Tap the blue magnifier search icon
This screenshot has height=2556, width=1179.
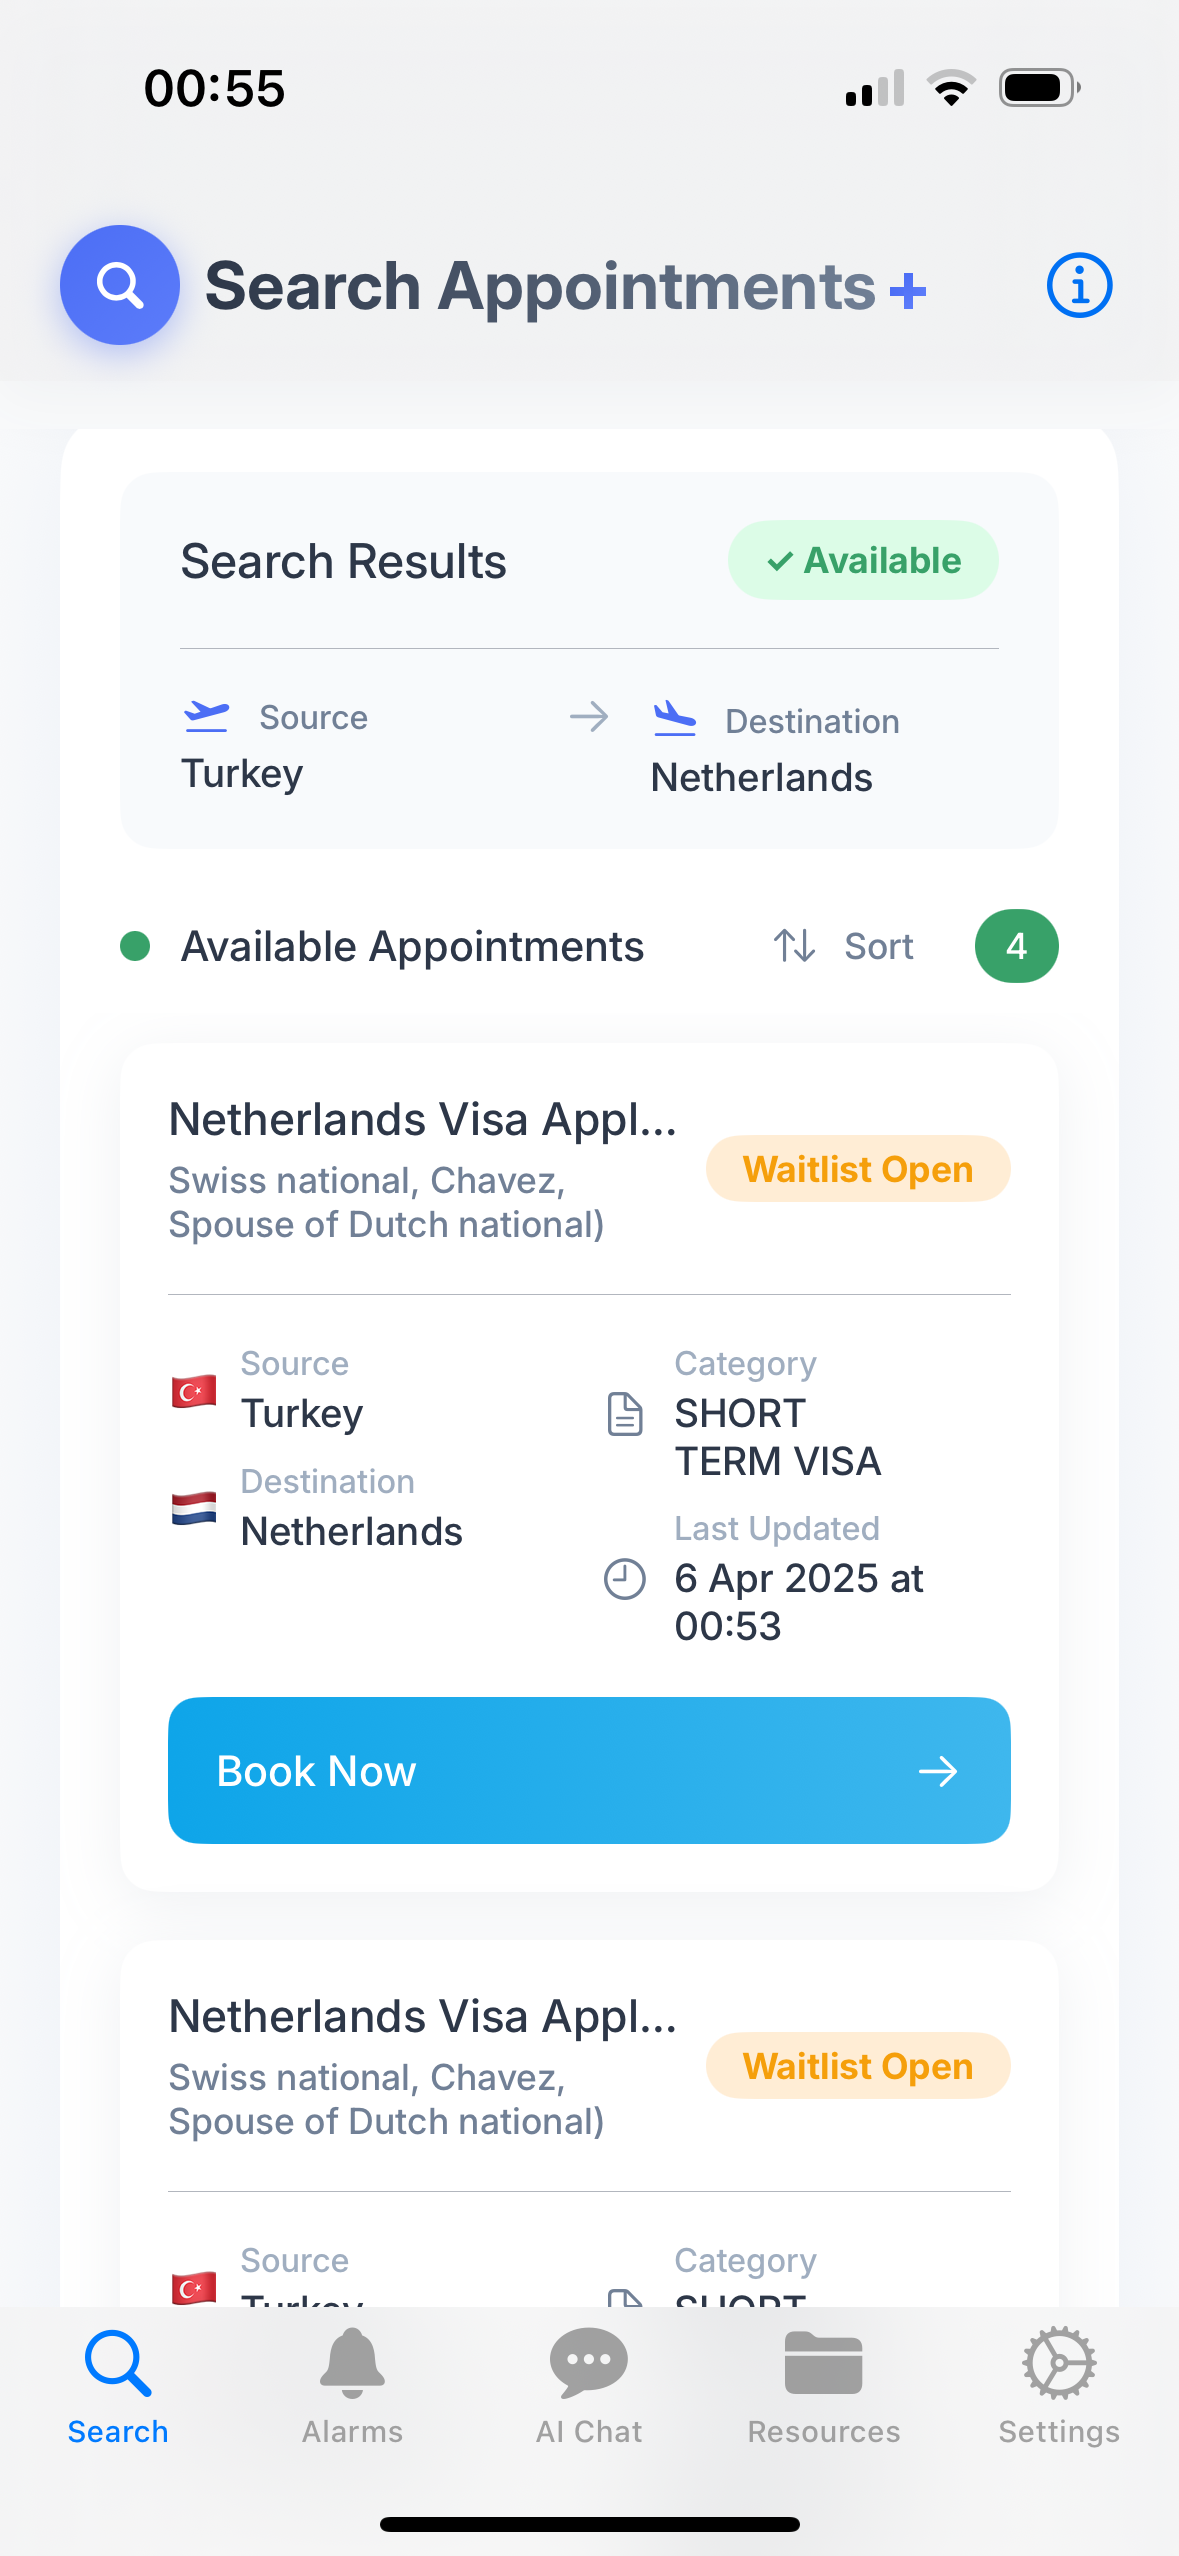click(120, 285)
